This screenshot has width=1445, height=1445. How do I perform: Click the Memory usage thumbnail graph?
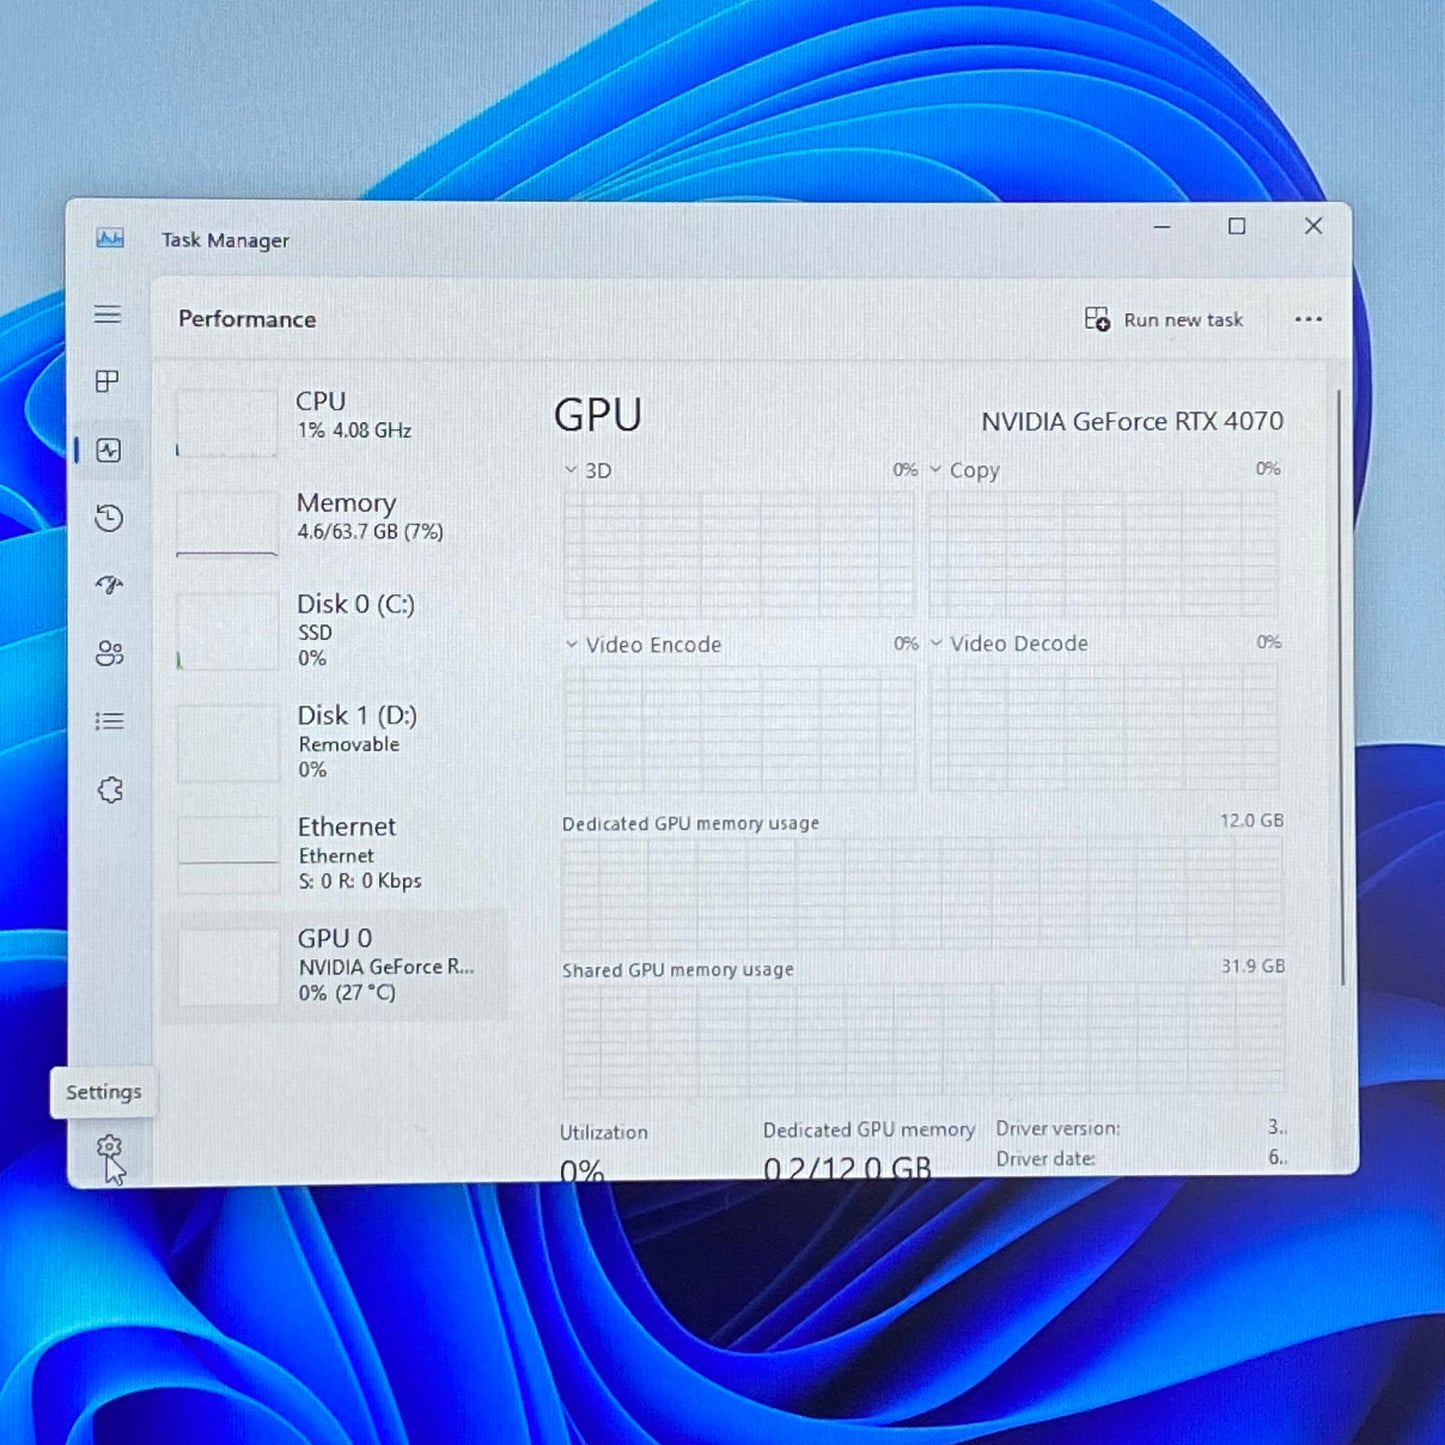click(x=227, y=523)
